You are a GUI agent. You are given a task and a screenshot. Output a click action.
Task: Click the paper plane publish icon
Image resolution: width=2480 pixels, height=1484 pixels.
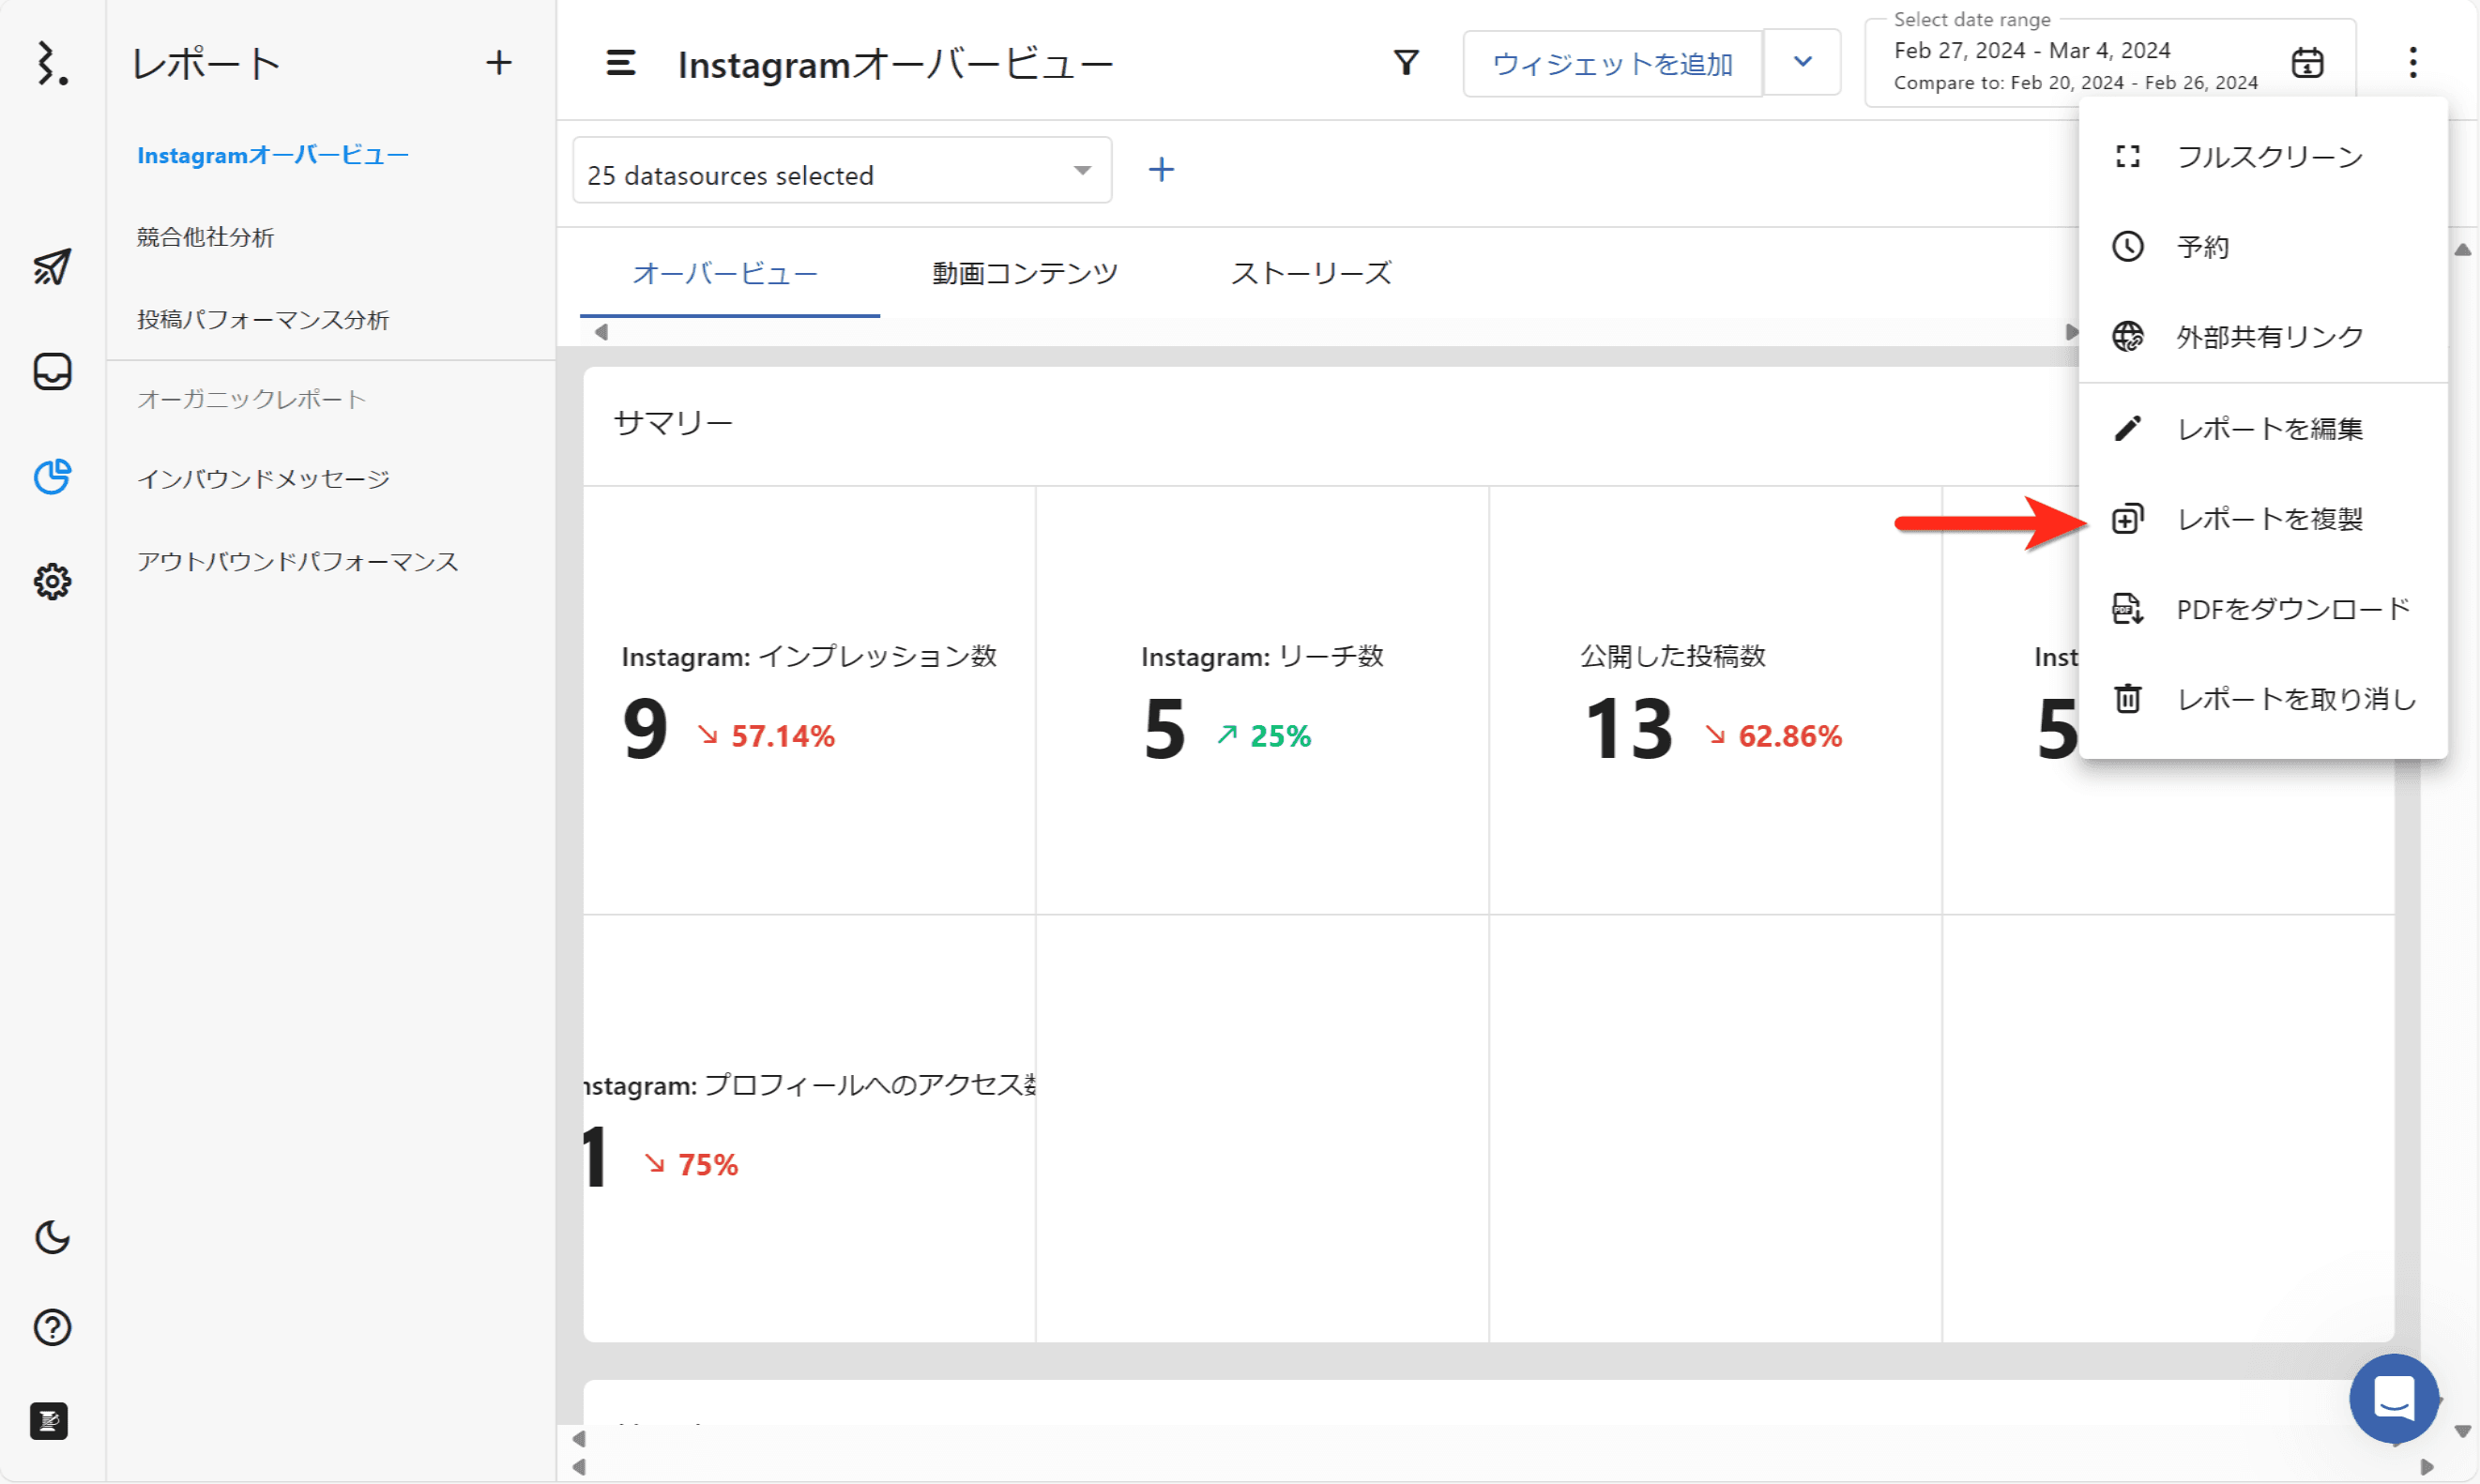(x=52, y=267)
